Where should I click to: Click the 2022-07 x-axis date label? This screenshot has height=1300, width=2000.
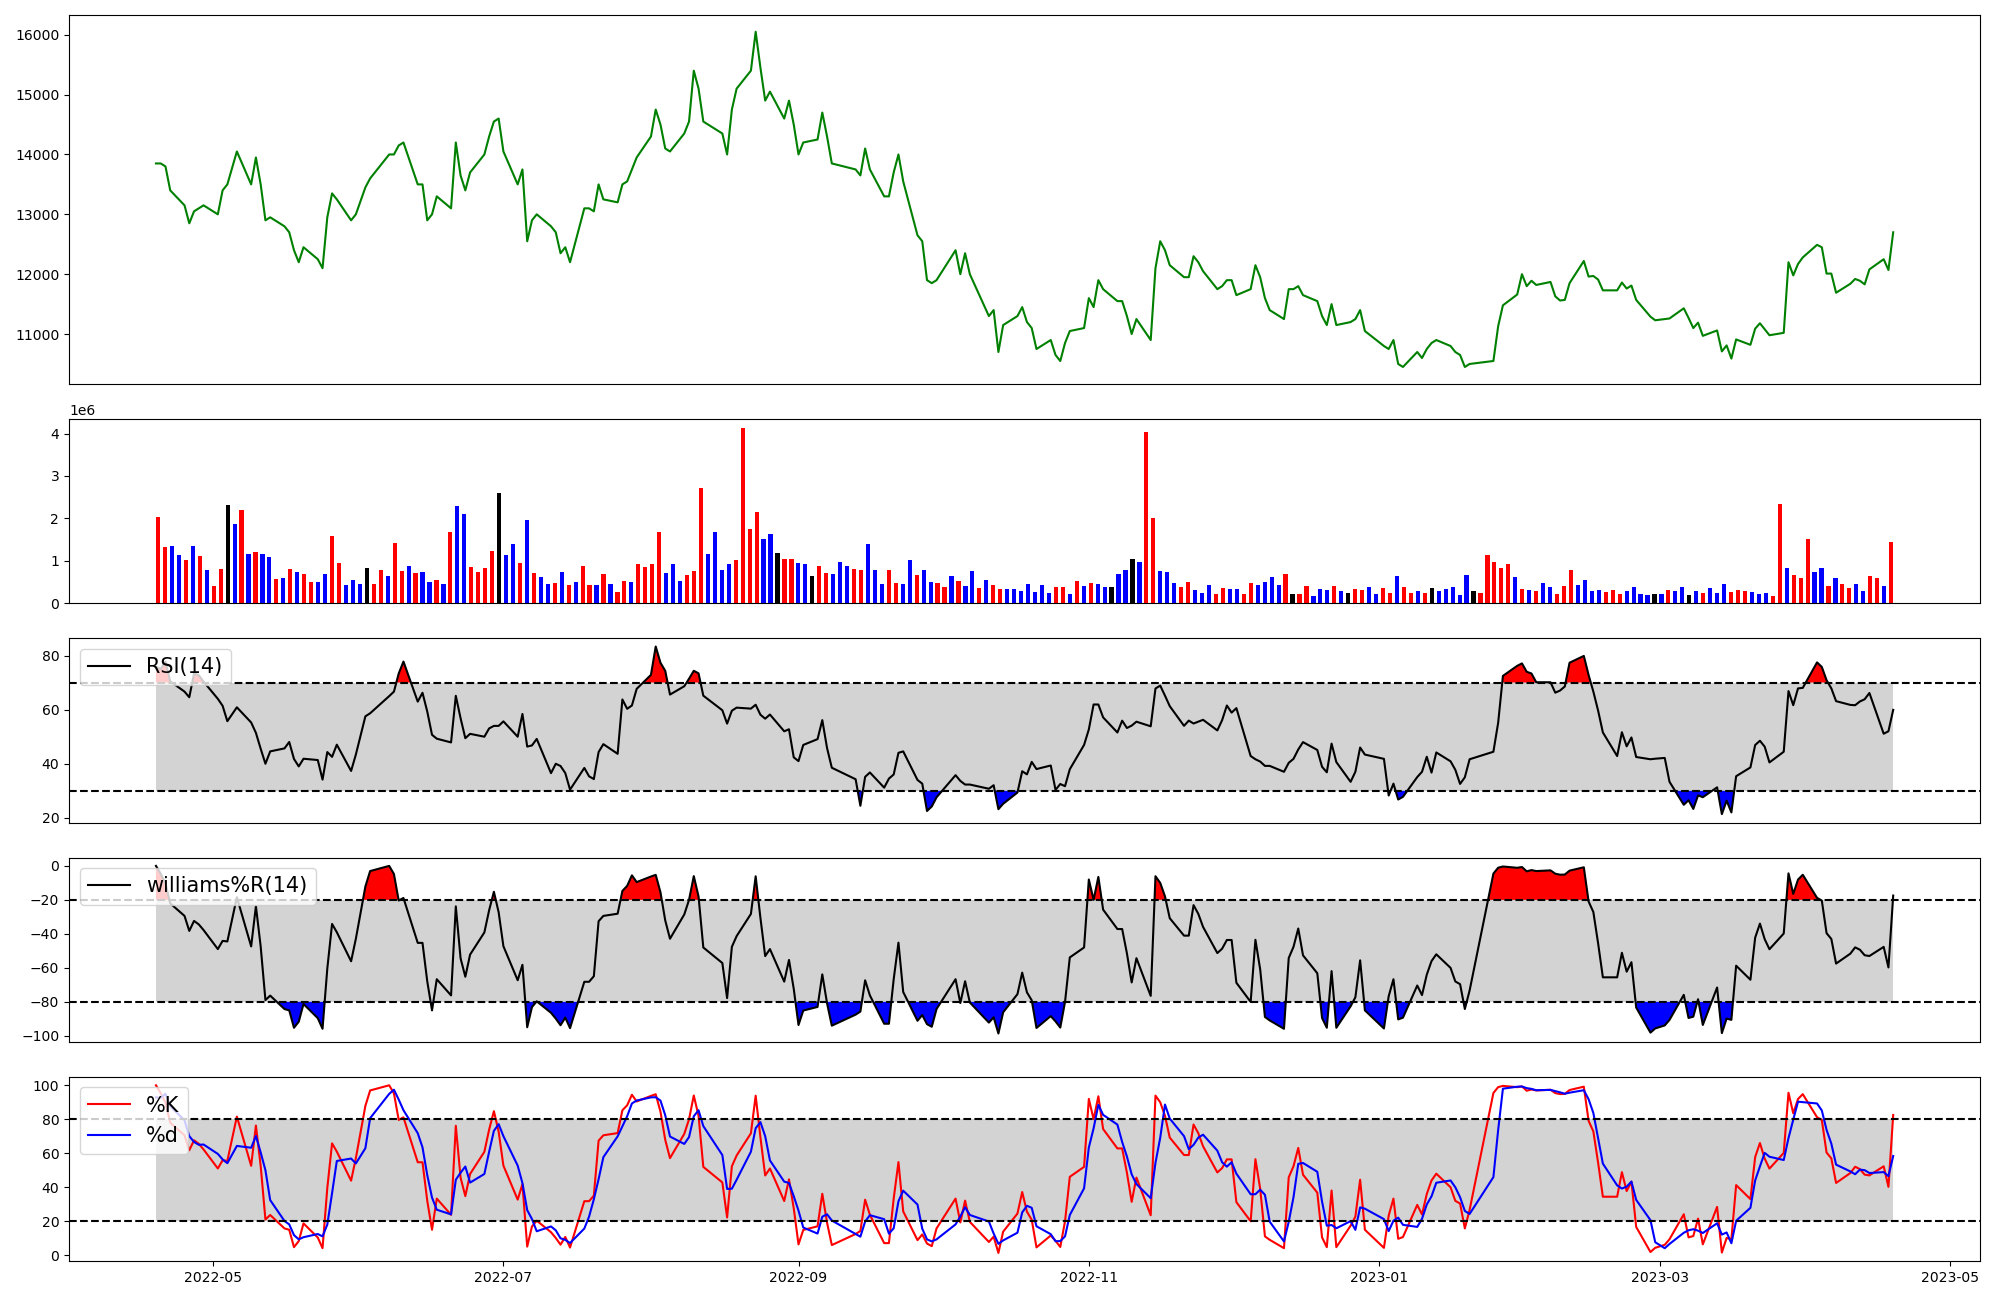tap(503, 1277)
